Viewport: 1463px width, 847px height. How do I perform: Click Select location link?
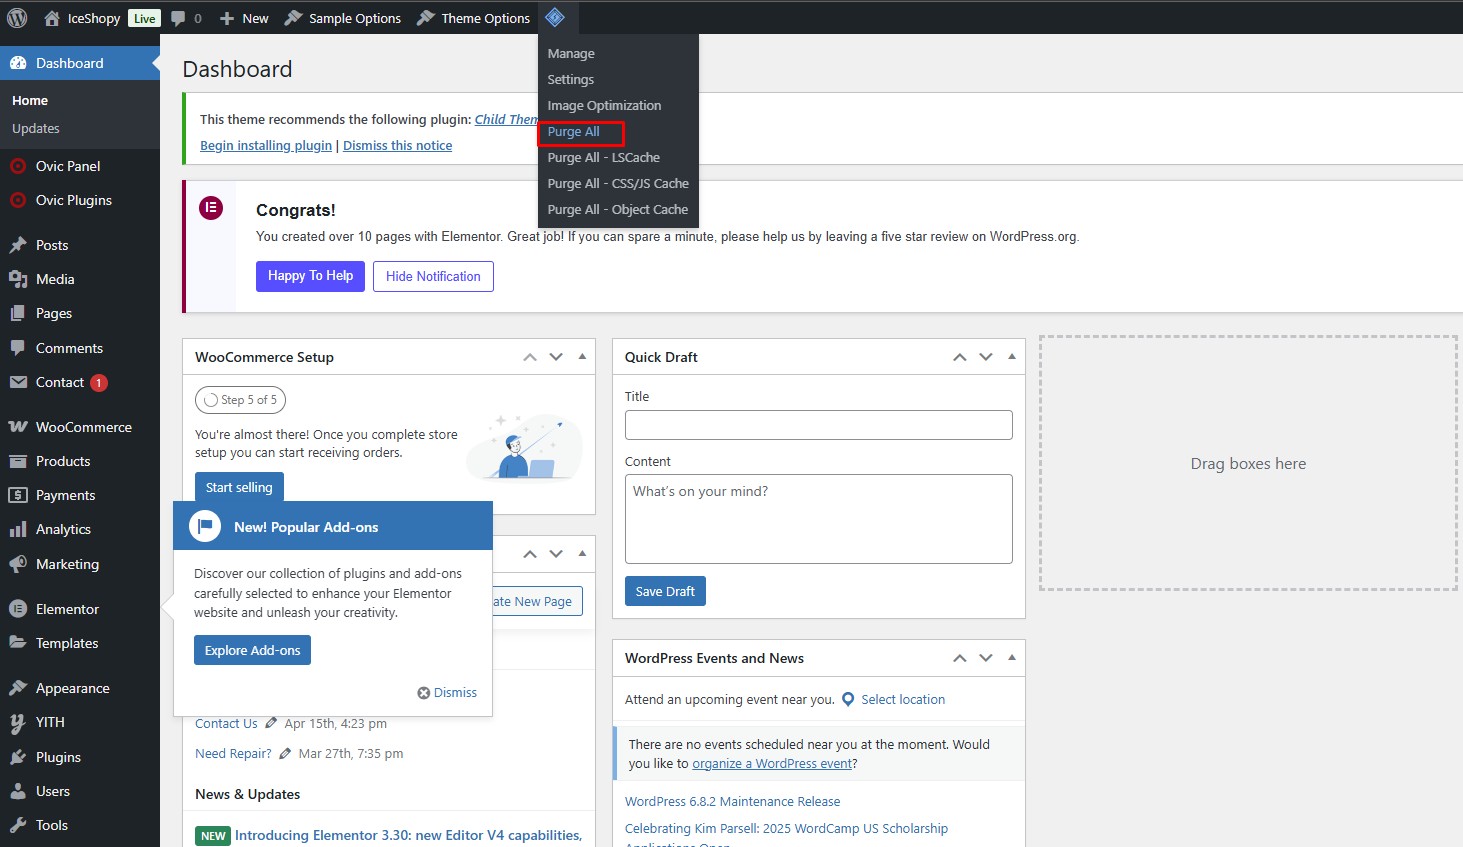903,699
